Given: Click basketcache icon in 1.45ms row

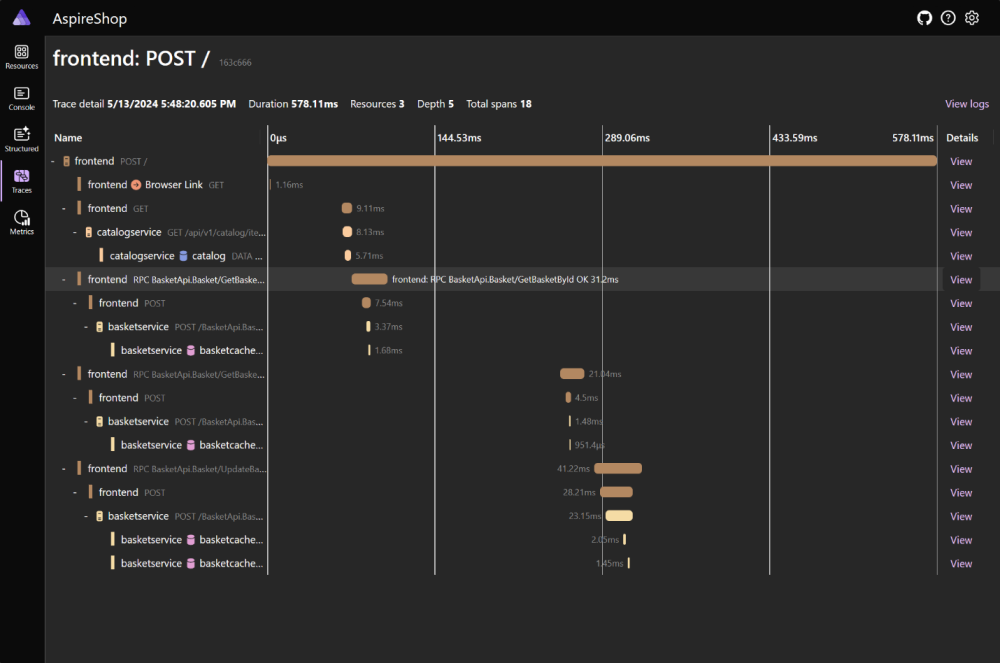Looking at the screenshot, I should tap(191, 563).
